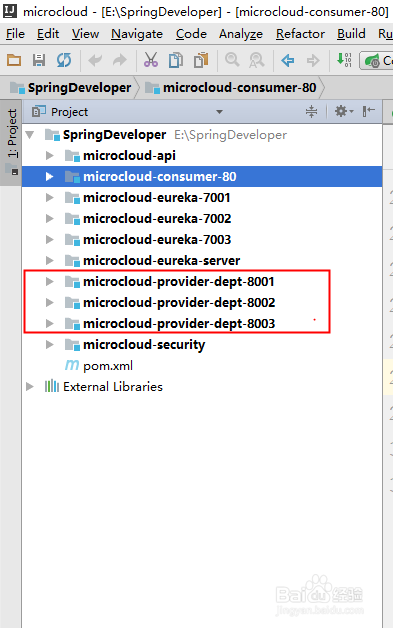Open the Navigate menu
The width and height of the screenshot is (393, 628).
(x=137, y=34)
